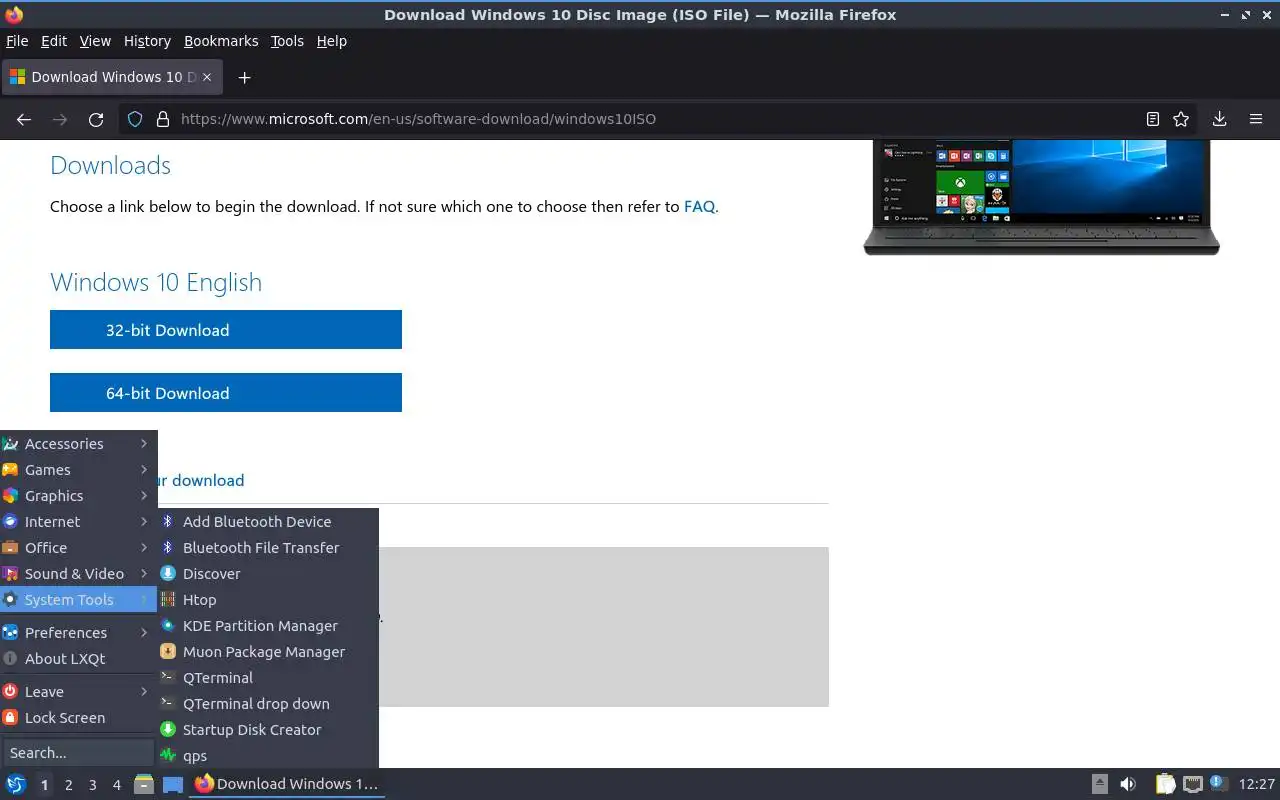Image resolution: width=1280 pixels, height=800 pixels.
Task: Switch to virtual desktop 4
Action: [x=116, y=785]
